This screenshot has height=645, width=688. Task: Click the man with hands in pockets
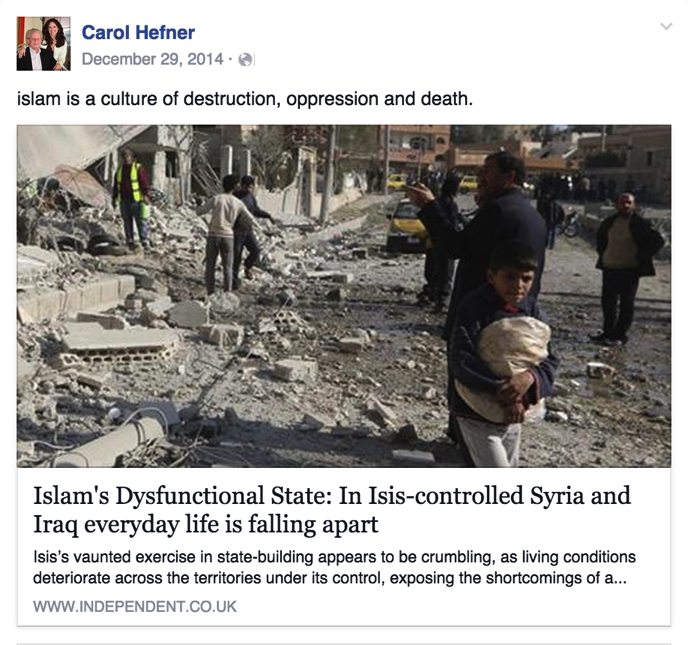pyautogui.click(x=625, y=268)
